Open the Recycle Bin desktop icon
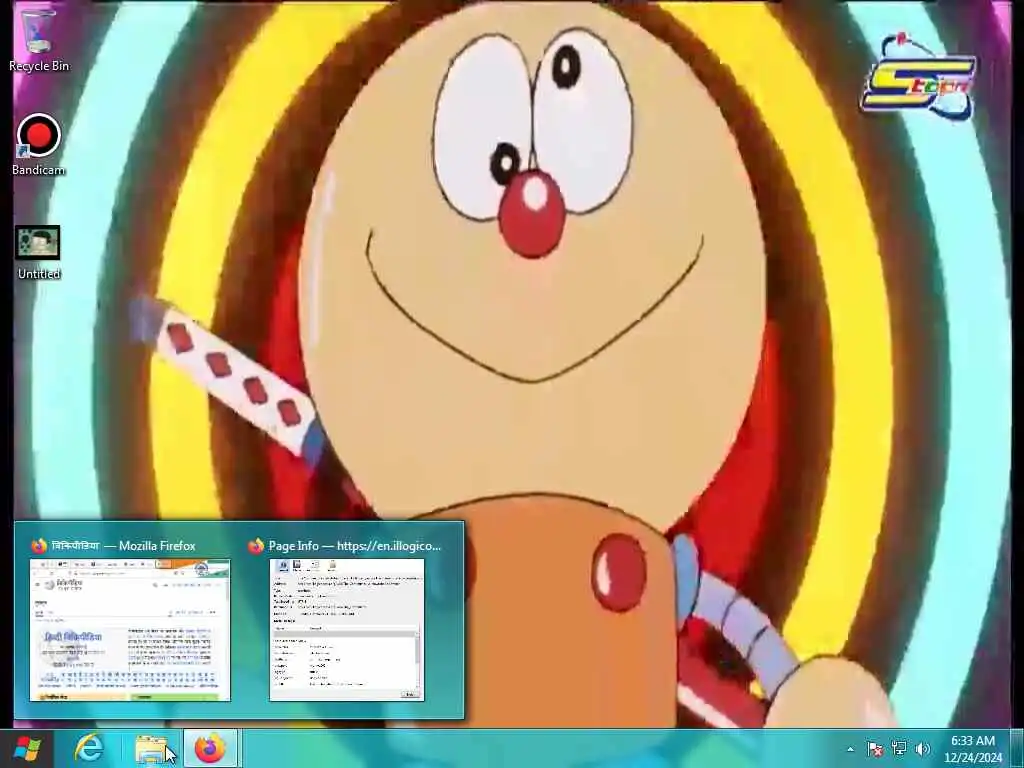Screen dimensions: 1024x768 (39, 39)
